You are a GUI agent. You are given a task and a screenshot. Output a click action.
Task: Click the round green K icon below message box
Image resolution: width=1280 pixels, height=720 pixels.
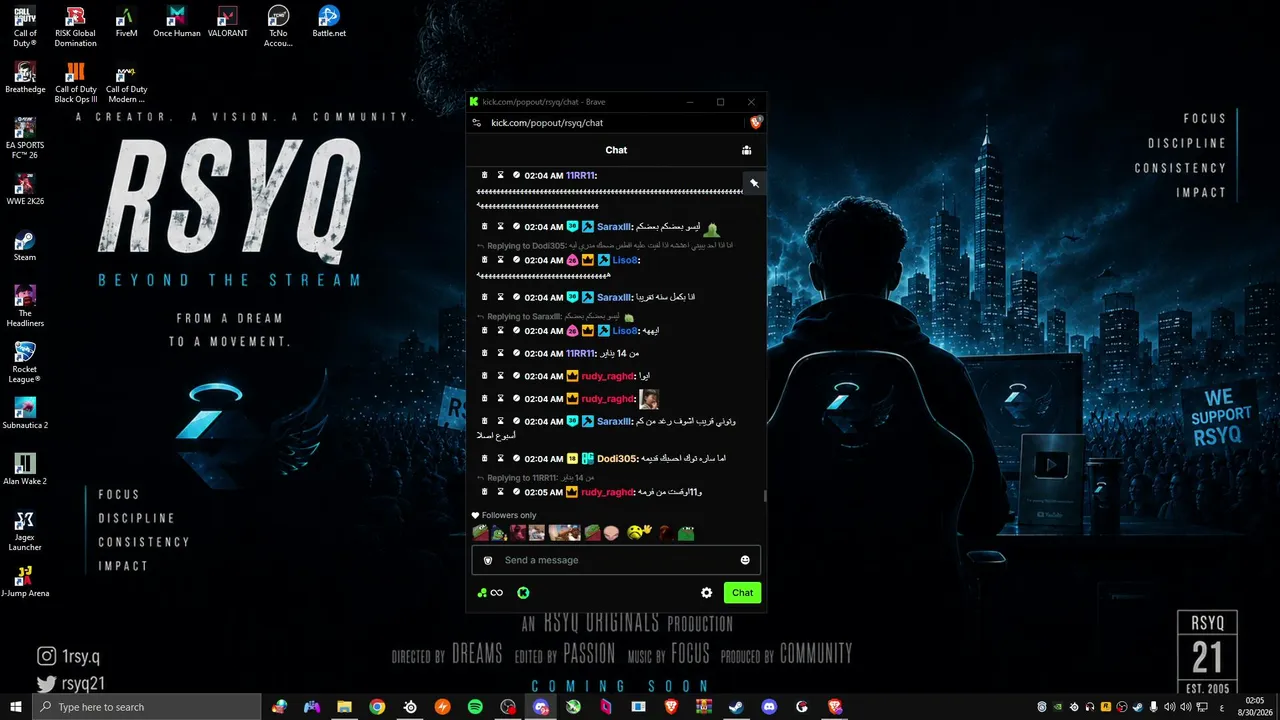523,593
